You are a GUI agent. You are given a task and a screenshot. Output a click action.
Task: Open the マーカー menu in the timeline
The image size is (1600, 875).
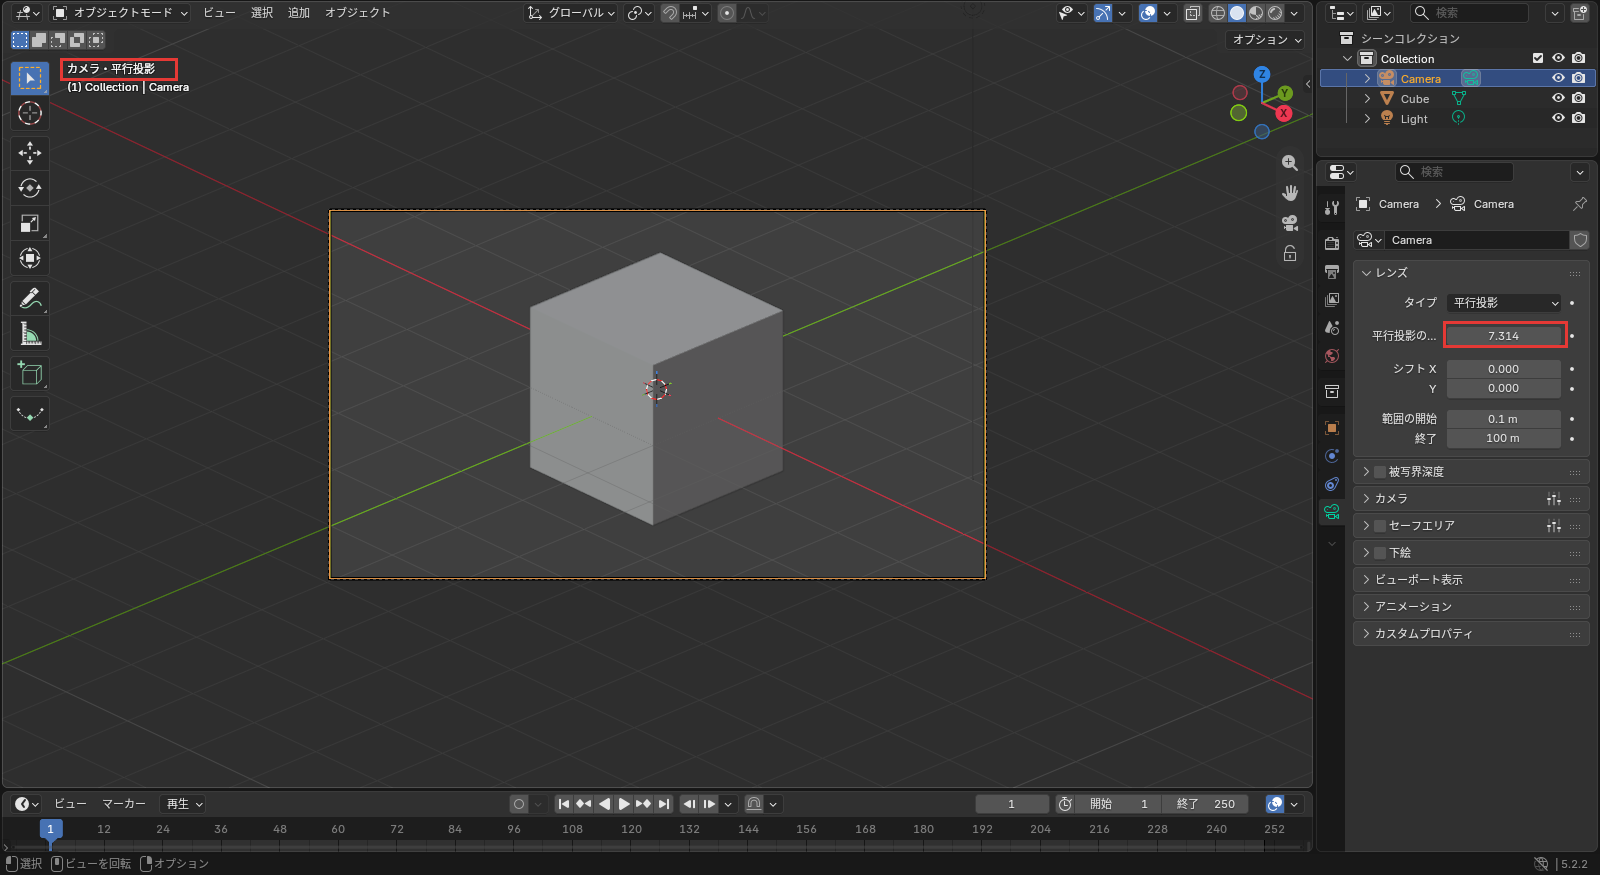(x=124, y=804)
